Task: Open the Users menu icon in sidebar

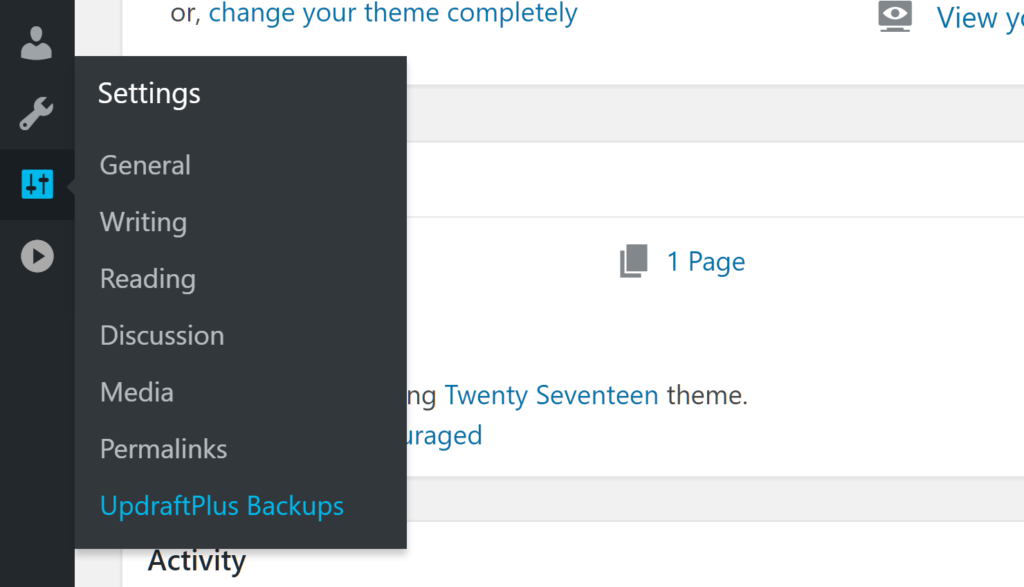Action: 36,43
